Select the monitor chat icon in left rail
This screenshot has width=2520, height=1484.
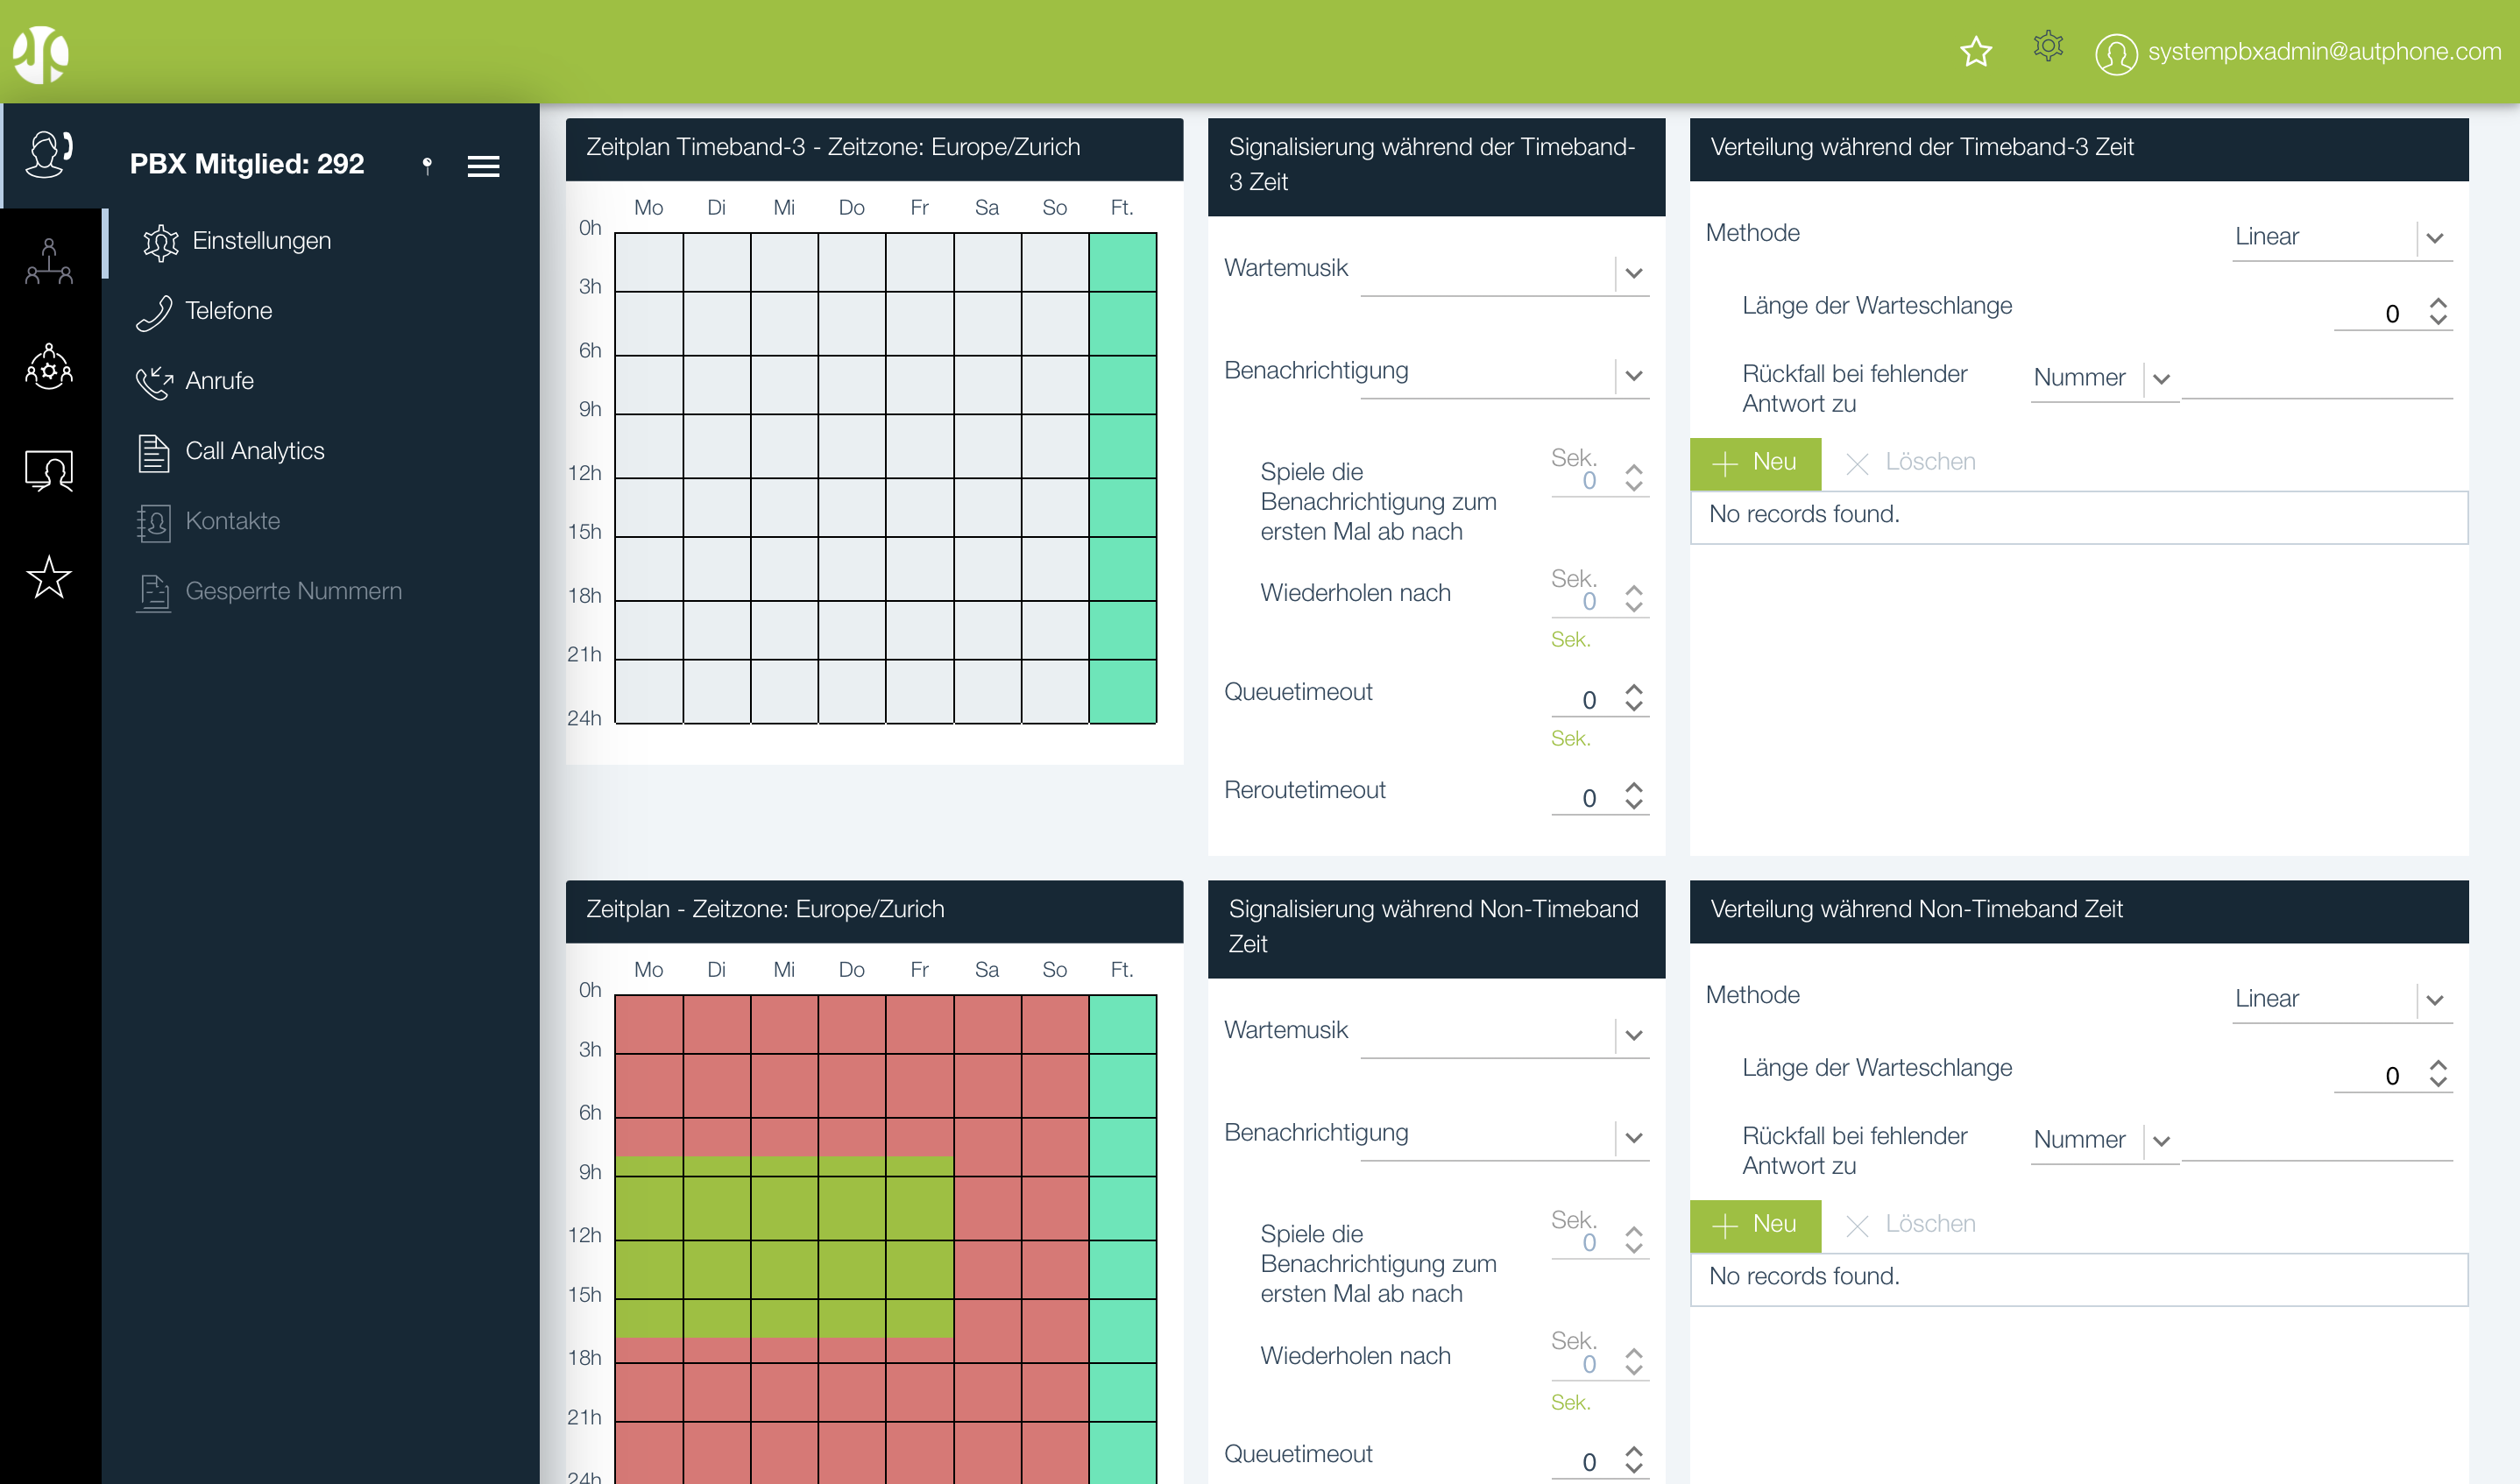click(49, 471)
